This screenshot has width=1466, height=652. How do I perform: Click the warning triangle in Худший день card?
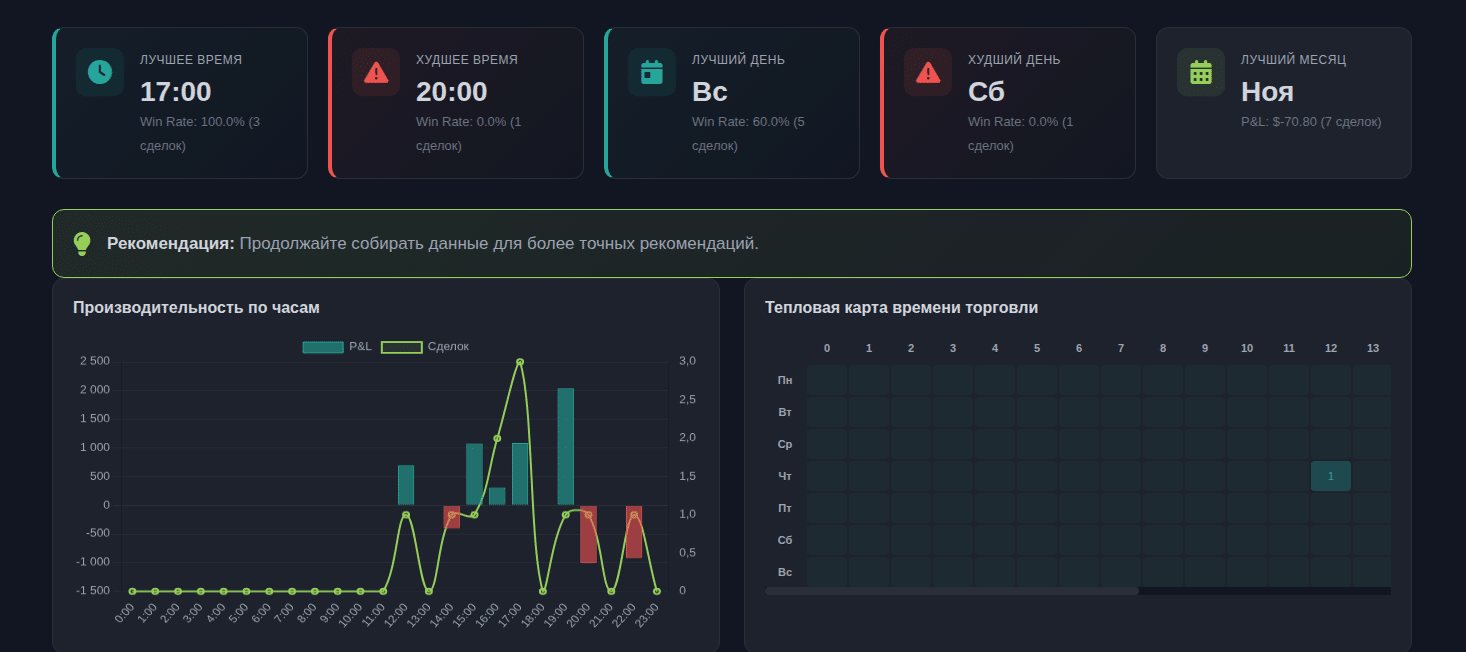(x=928, y=72)
